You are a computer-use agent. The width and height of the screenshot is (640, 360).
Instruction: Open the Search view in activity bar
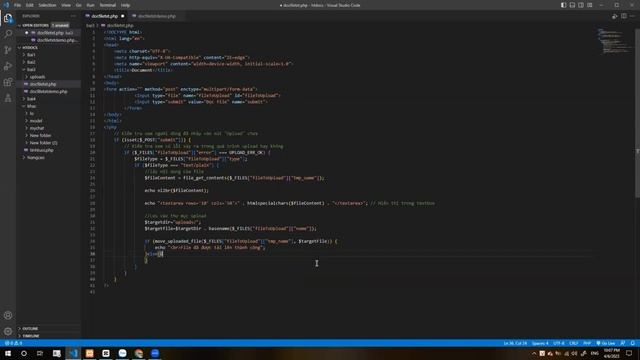pos(8,34)
